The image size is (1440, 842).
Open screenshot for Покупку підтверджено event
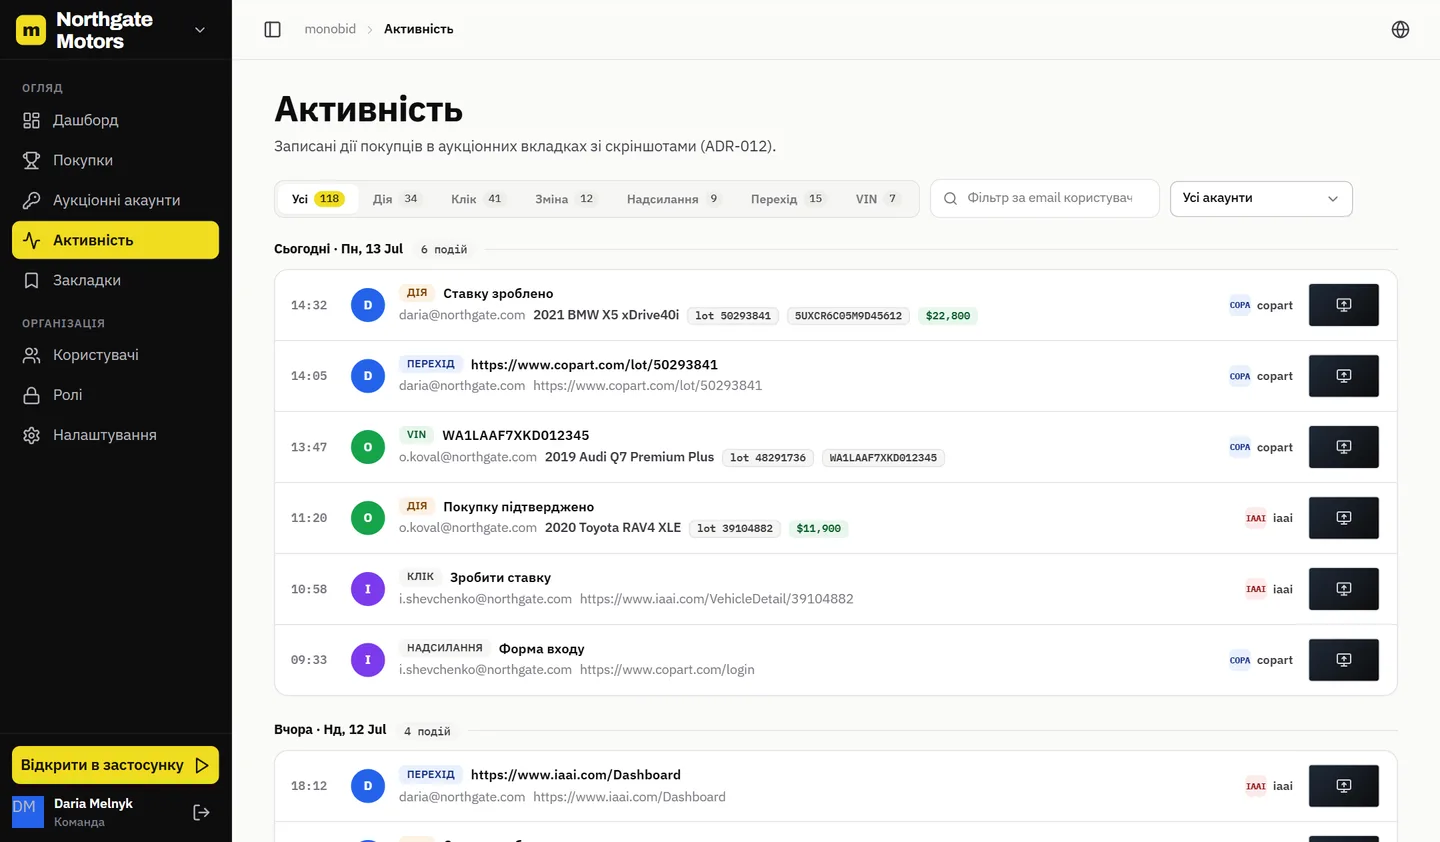point(1343,518)
